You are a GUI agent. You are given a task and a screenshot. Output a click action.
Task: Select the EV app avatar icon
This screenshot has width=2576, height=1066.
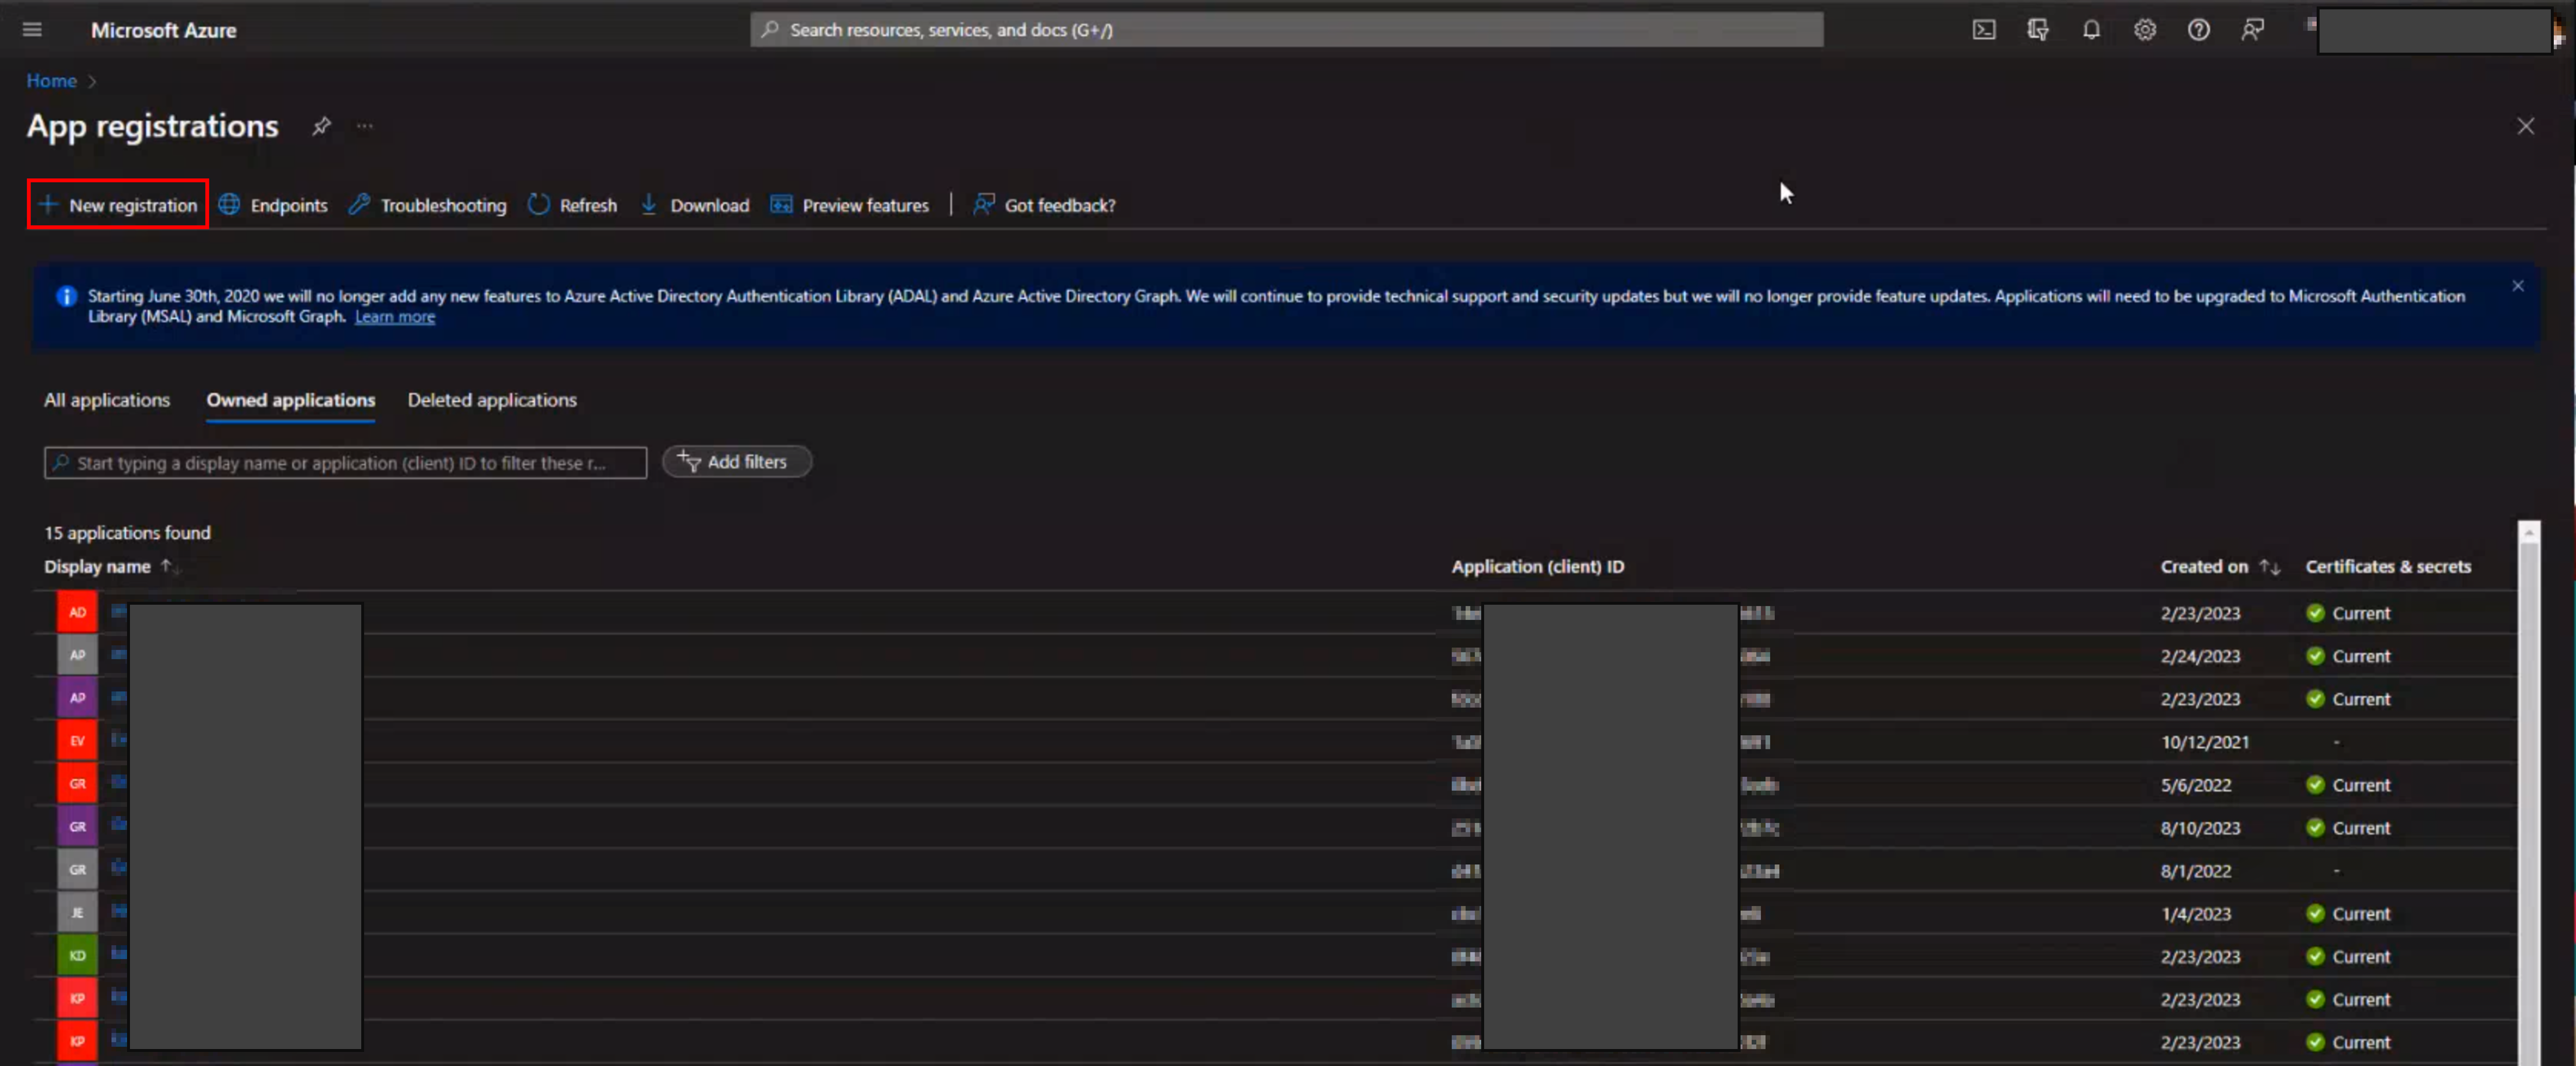(x=77, y=741)
